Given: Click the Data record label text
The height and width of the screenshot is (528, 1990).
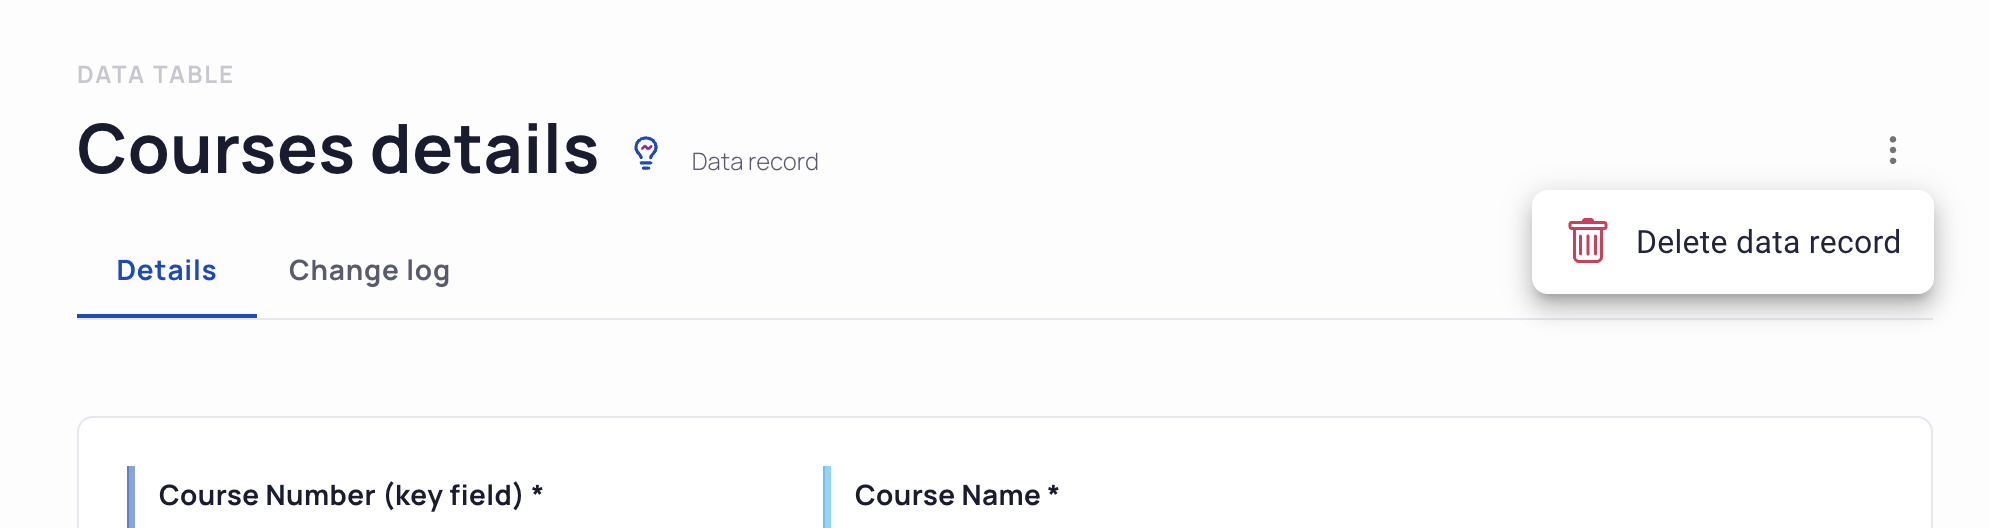Looking at the screenshot, I should (755, 162).
